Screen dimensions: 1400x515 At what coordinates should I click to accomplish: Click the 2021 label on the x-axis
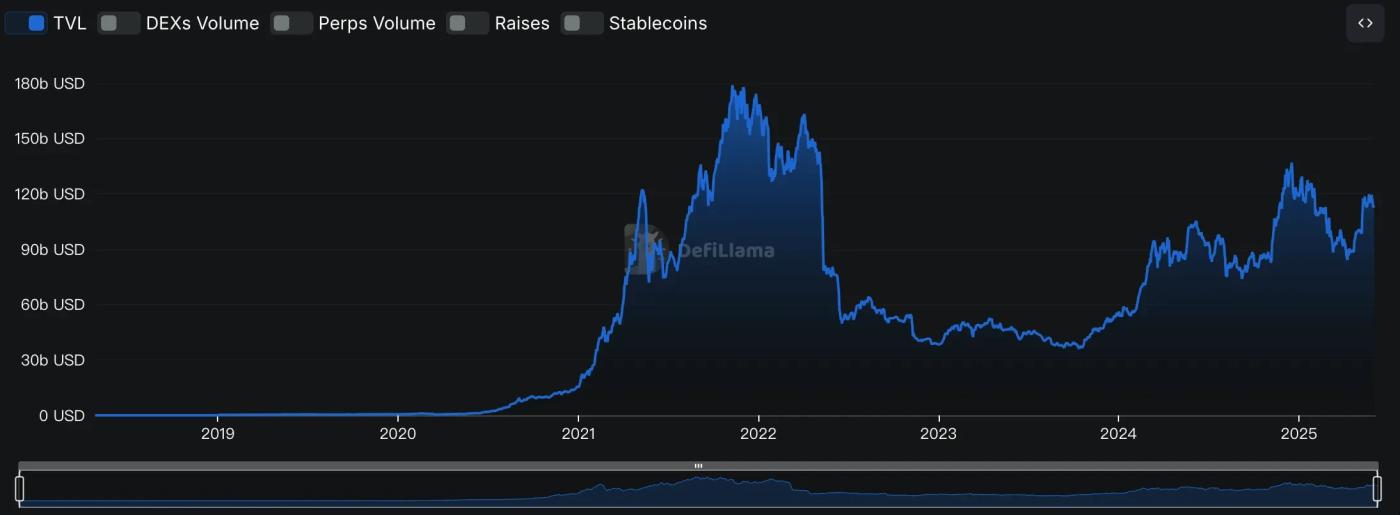(578, 434)
